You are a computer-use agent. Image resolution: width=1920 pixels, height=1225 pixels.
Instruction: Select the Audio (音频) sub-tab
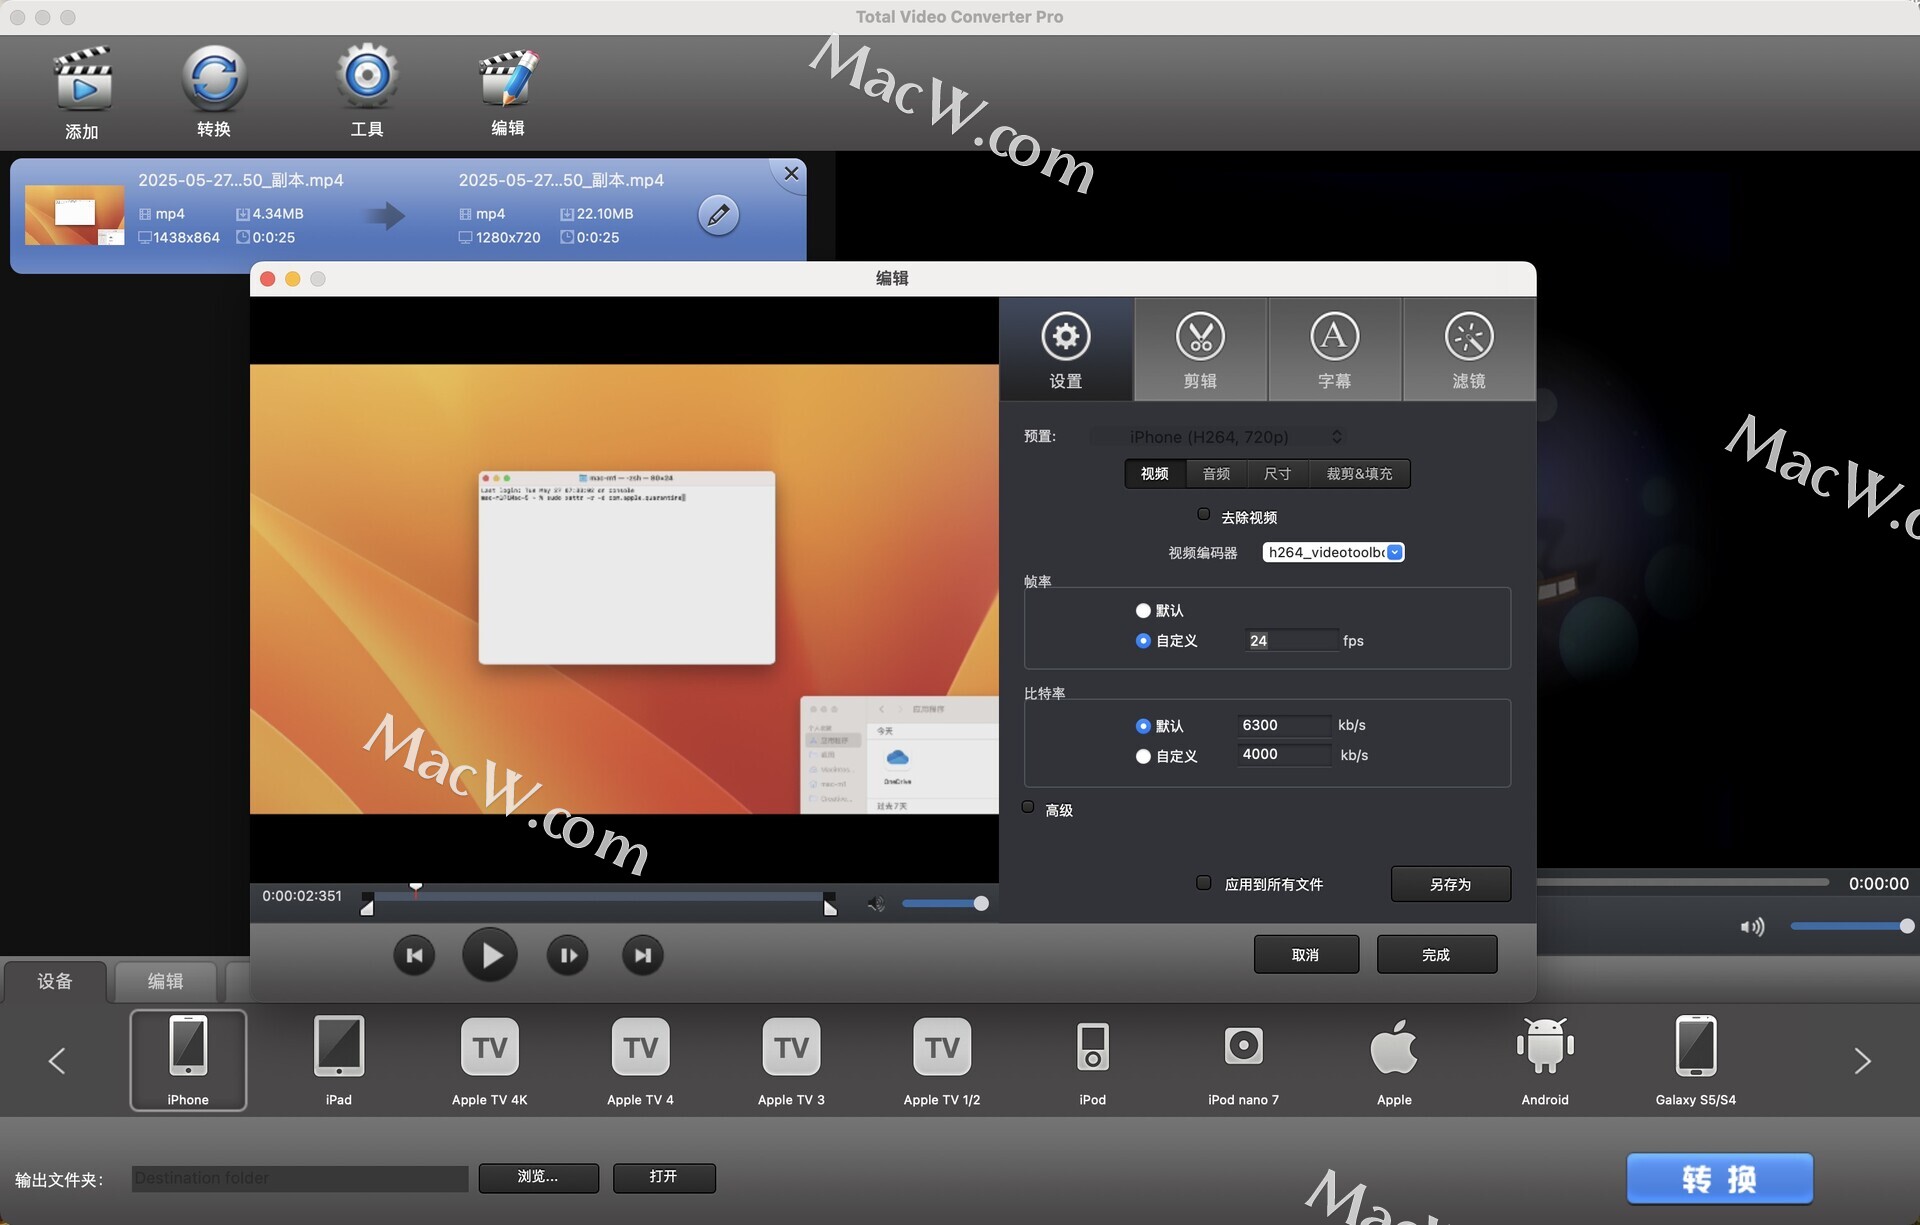point(1216,474)
